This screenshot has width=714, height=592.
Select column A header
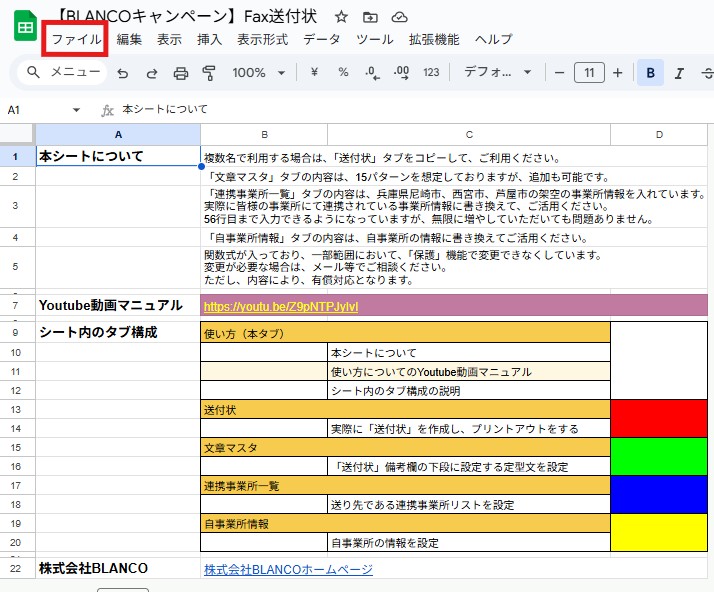118,134
